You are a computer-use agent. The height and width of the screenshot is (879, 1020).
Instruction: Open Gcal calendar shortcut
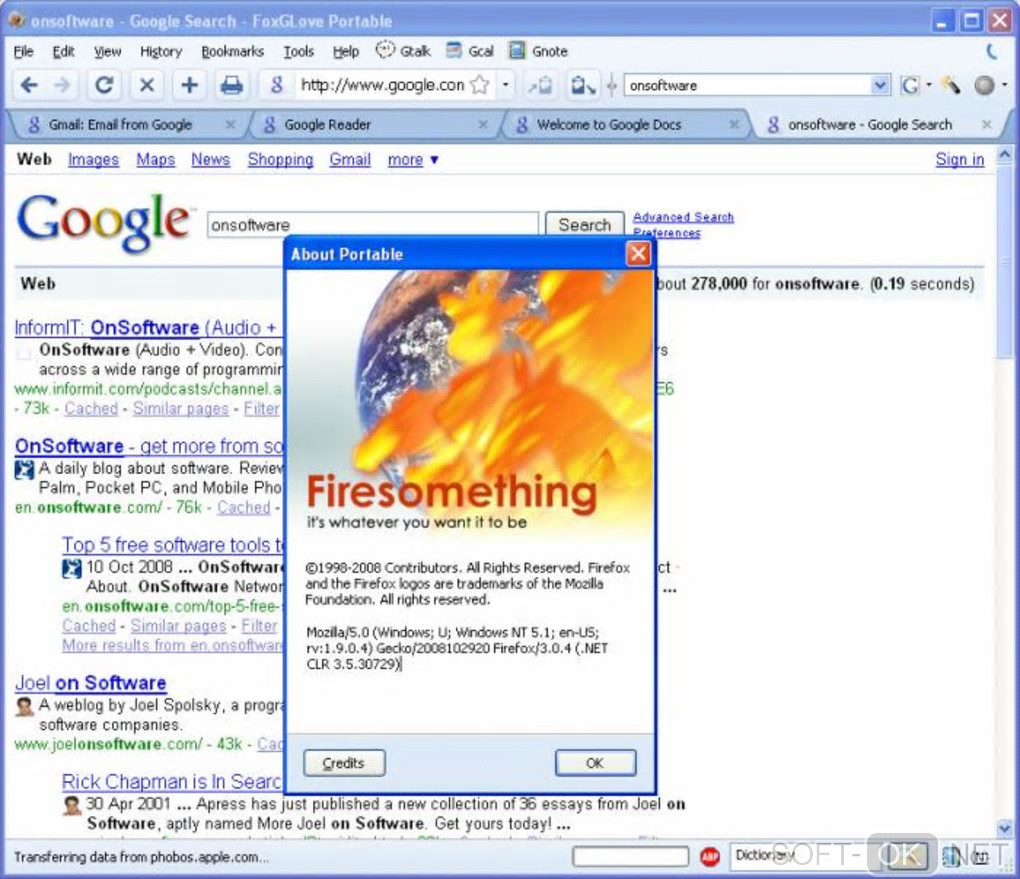[x=470, y=51]
